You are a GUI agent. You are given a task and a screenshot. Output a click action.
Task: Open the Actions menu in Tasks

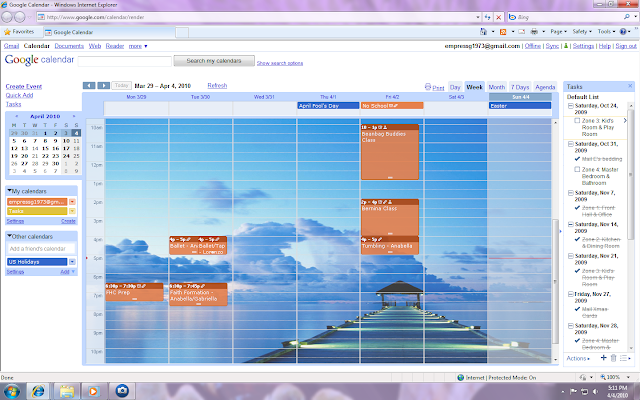click(578, 358)
